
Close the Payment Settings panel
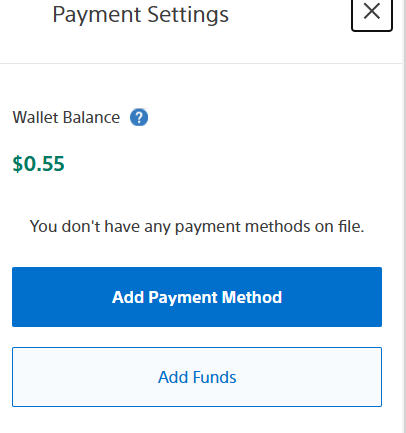[372, 13]
